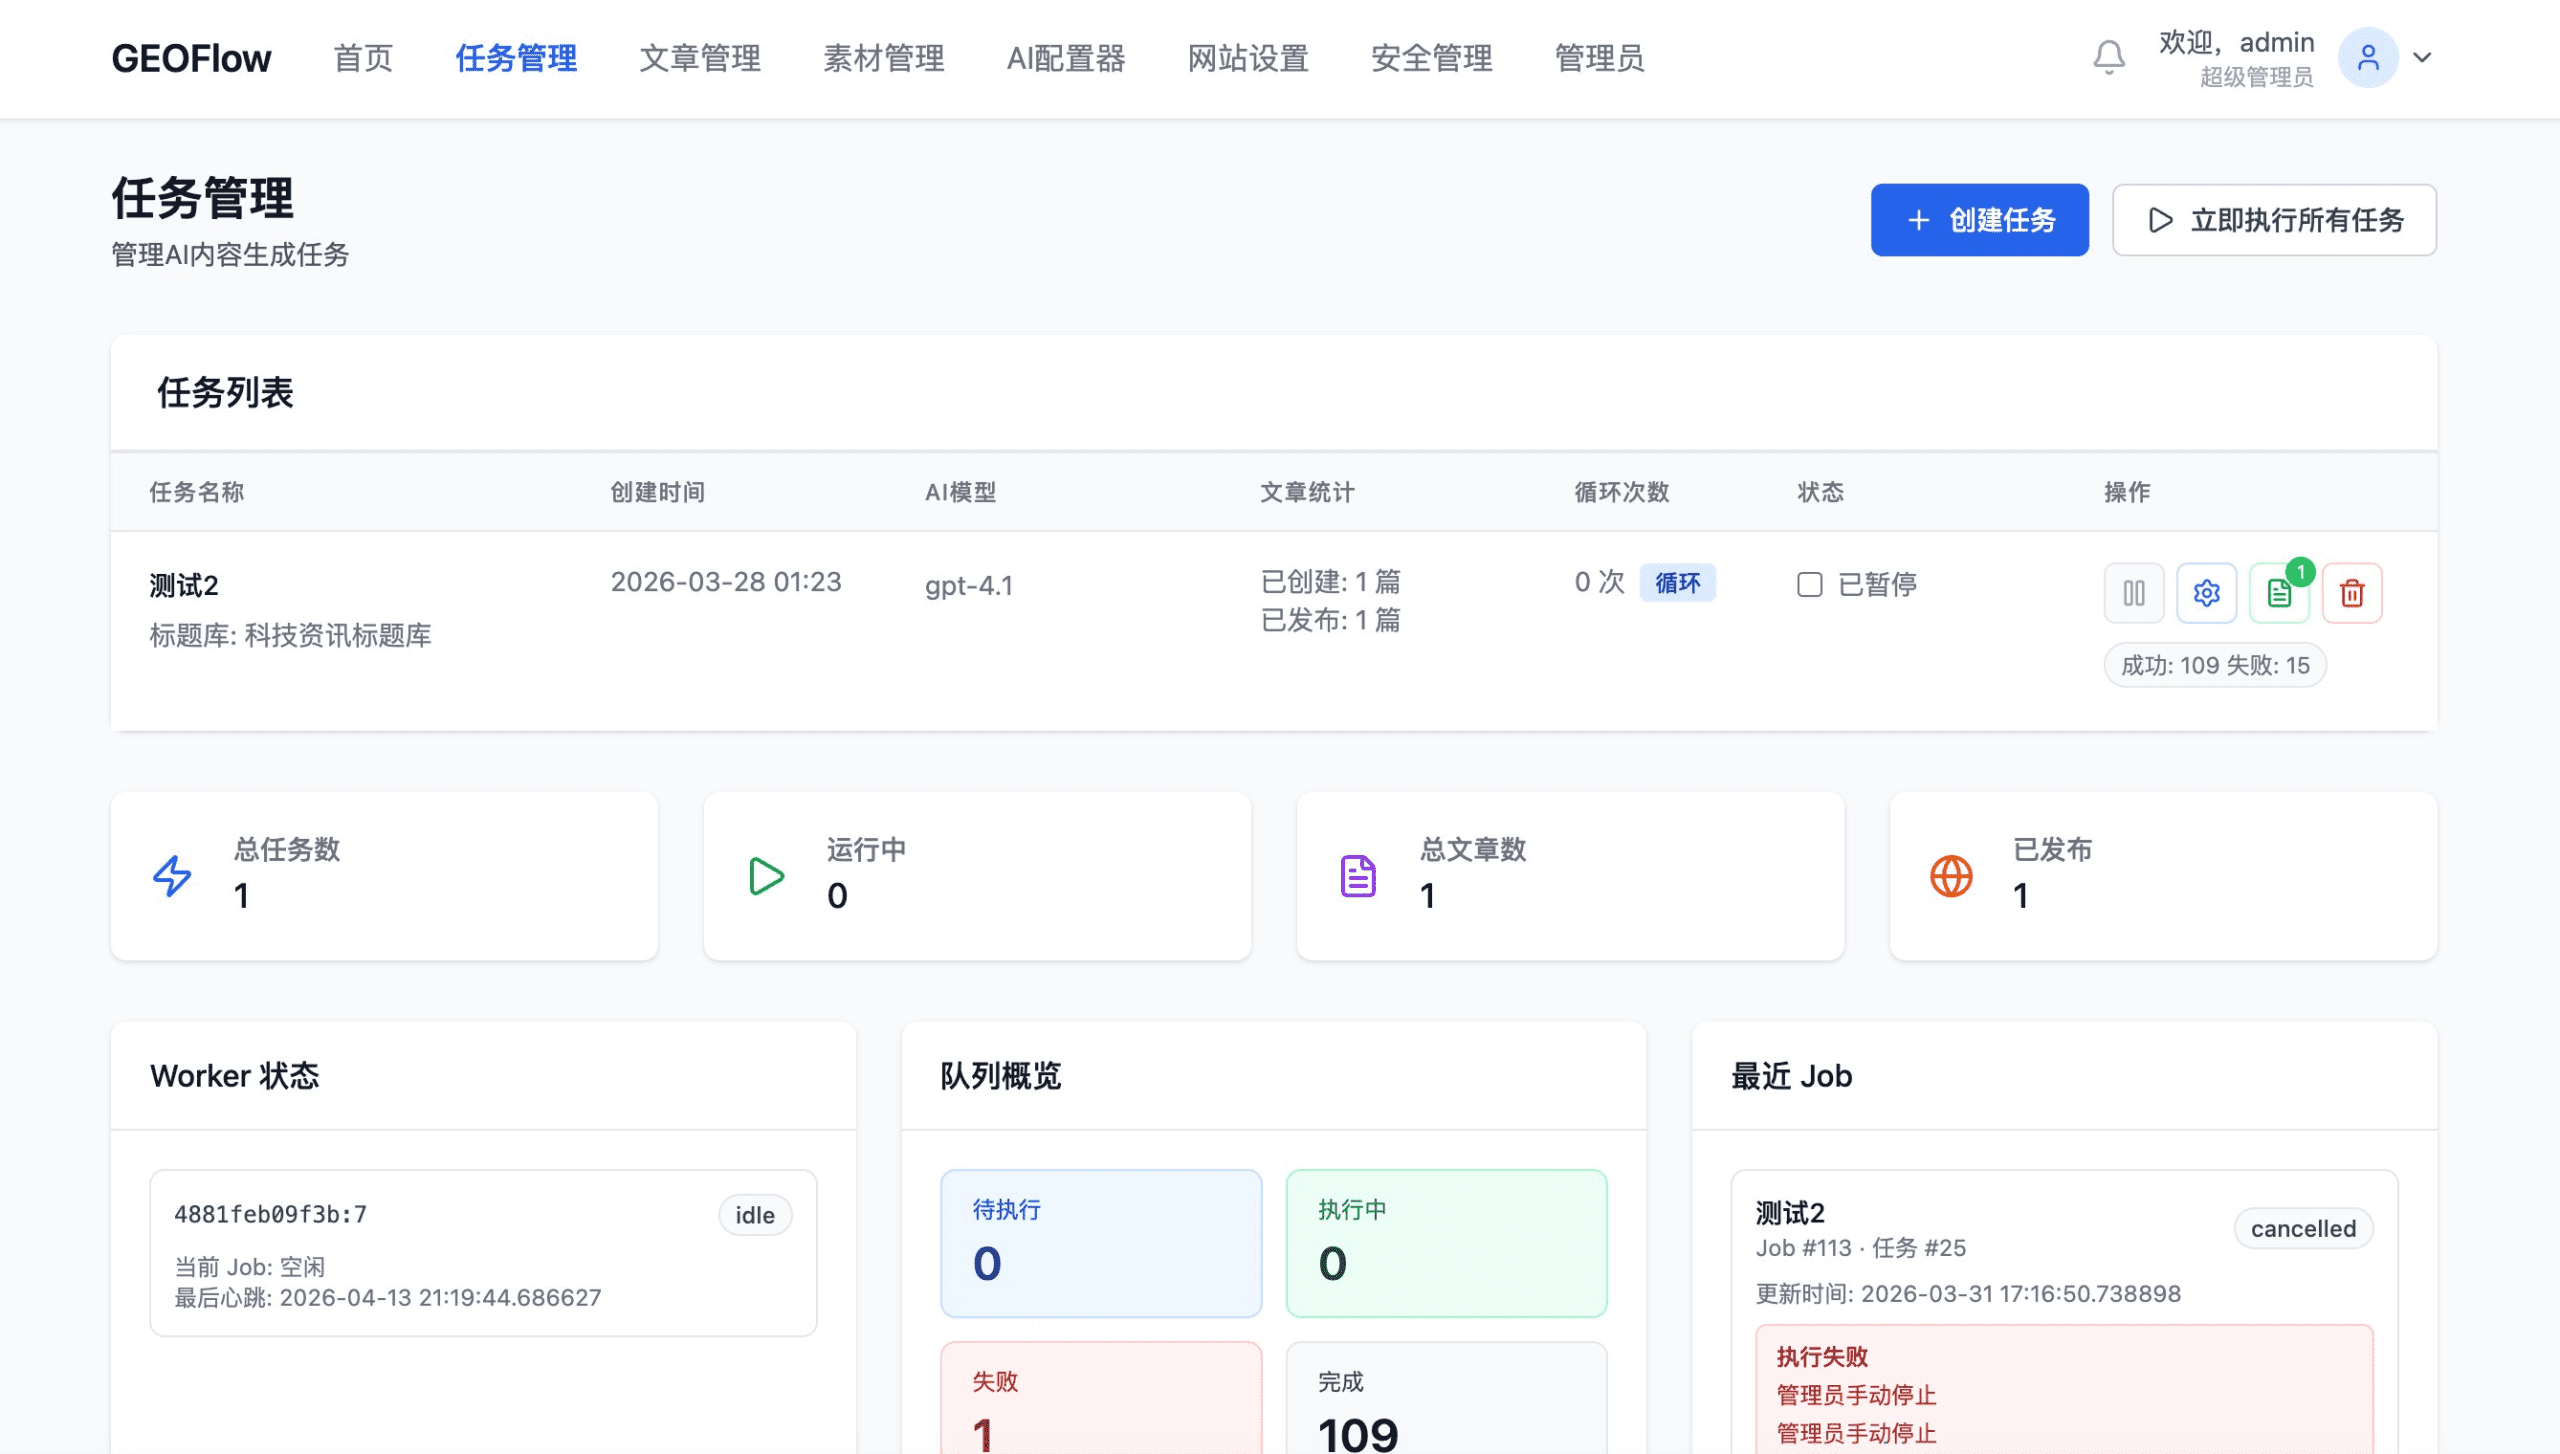This screenshot has width=2560, height=1454.
Task: Click the 循环 badge on task row
Action: (1677, 583)
